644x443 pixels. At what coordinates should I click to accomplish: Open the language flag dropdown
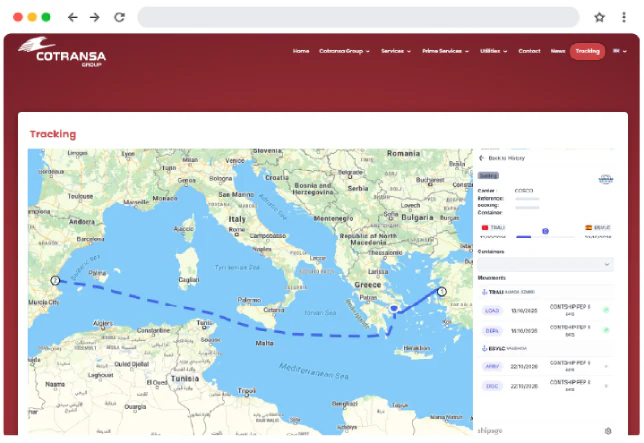pyautogui.click(x=620, y=51)
